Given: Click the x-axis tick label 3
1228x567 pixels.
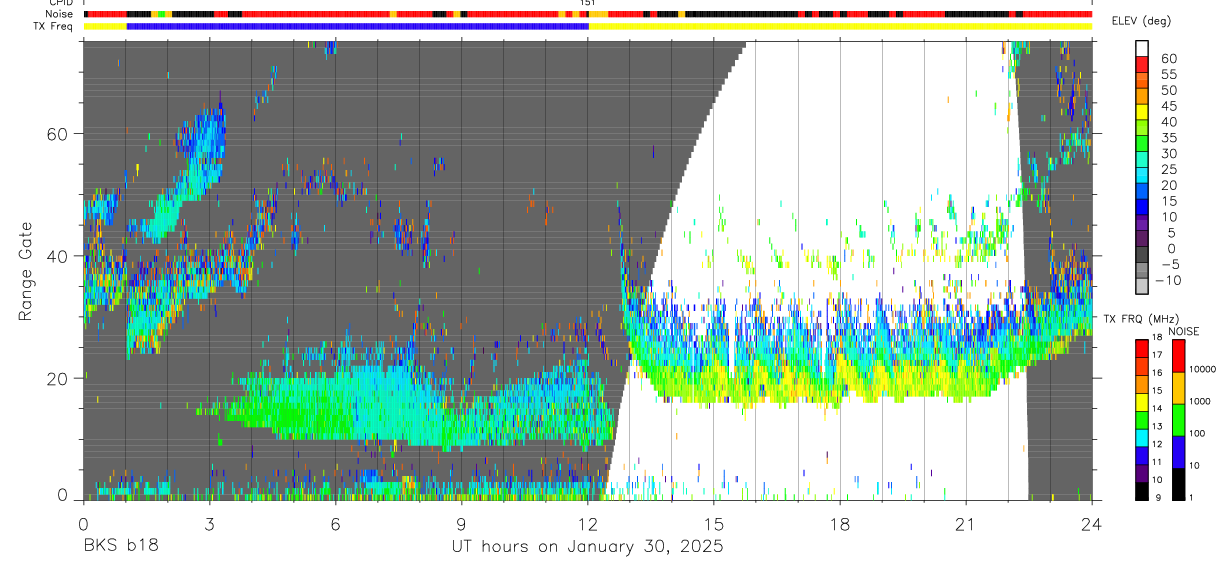Looking at the screenshot, I should click(x=209, y=523).
